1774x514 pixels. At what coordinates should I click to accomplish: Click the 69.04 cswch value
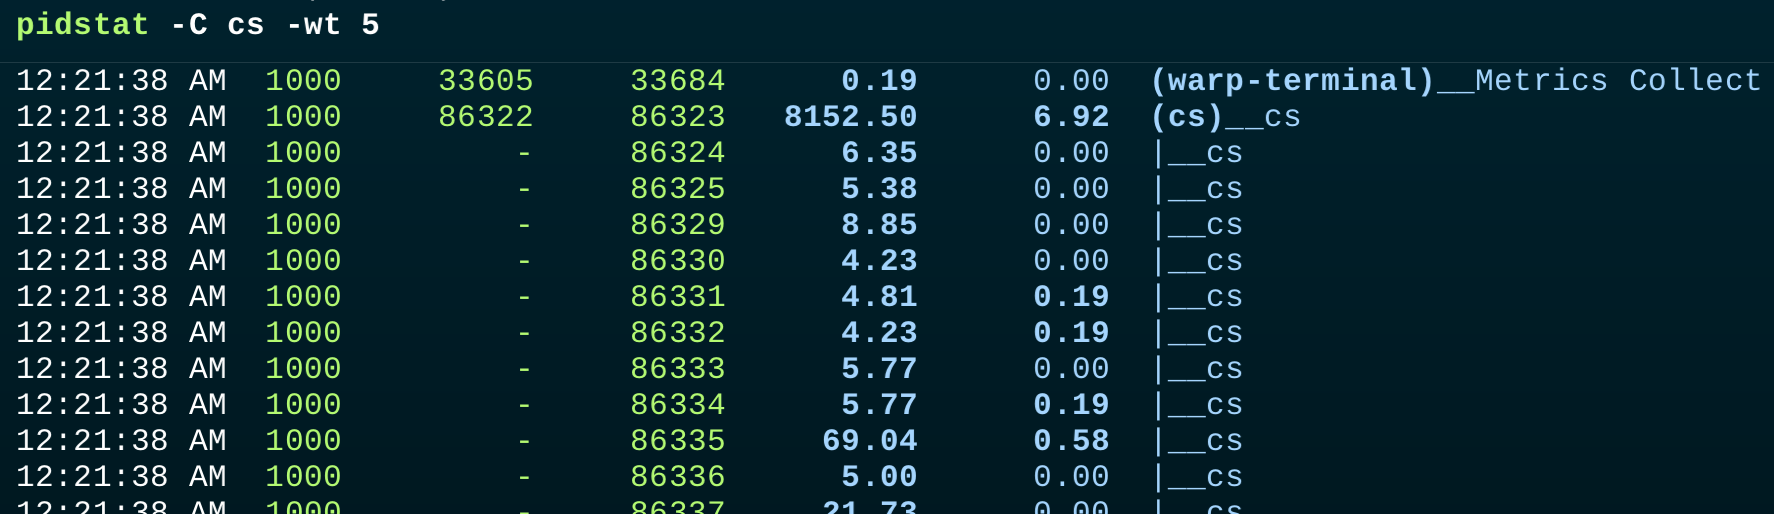[869, 441]
